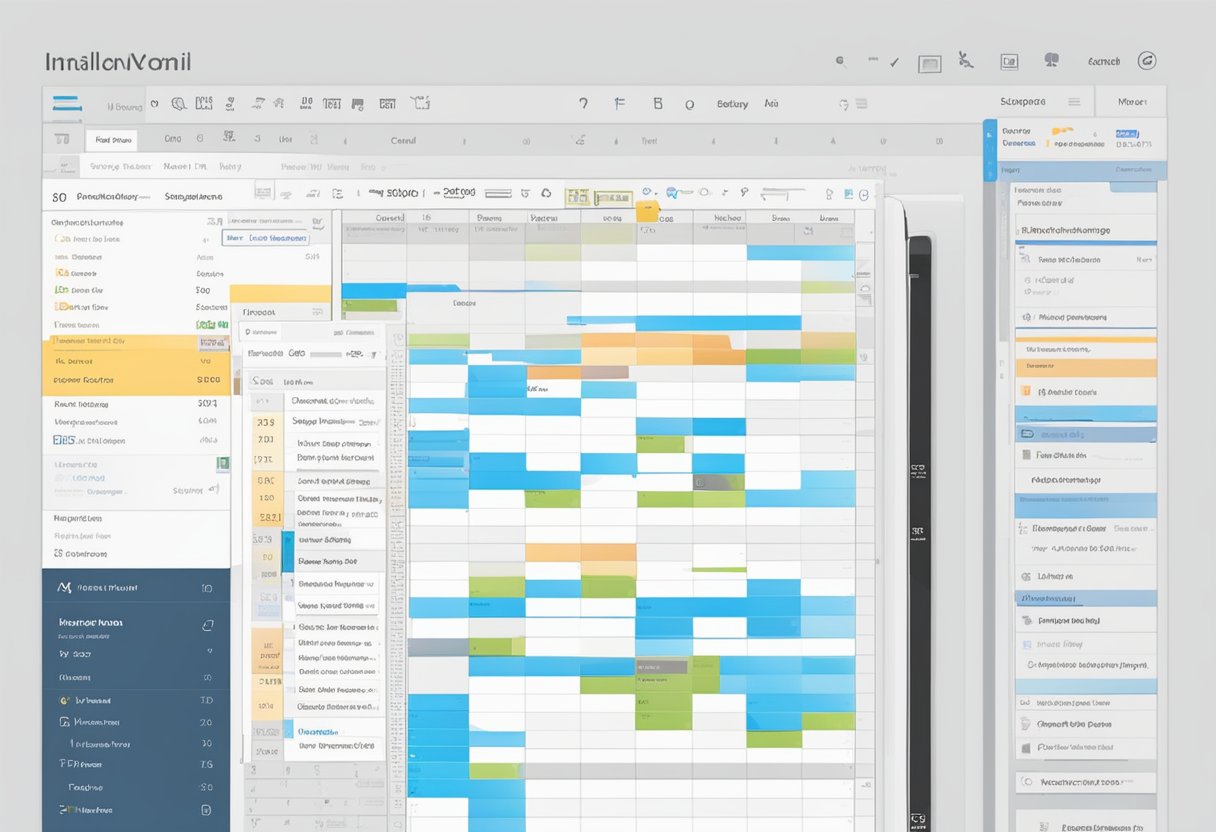Screen dimensions: 1216x832
Task: Open the search magnifier icon on the toolbar
Action: (180, 103)
